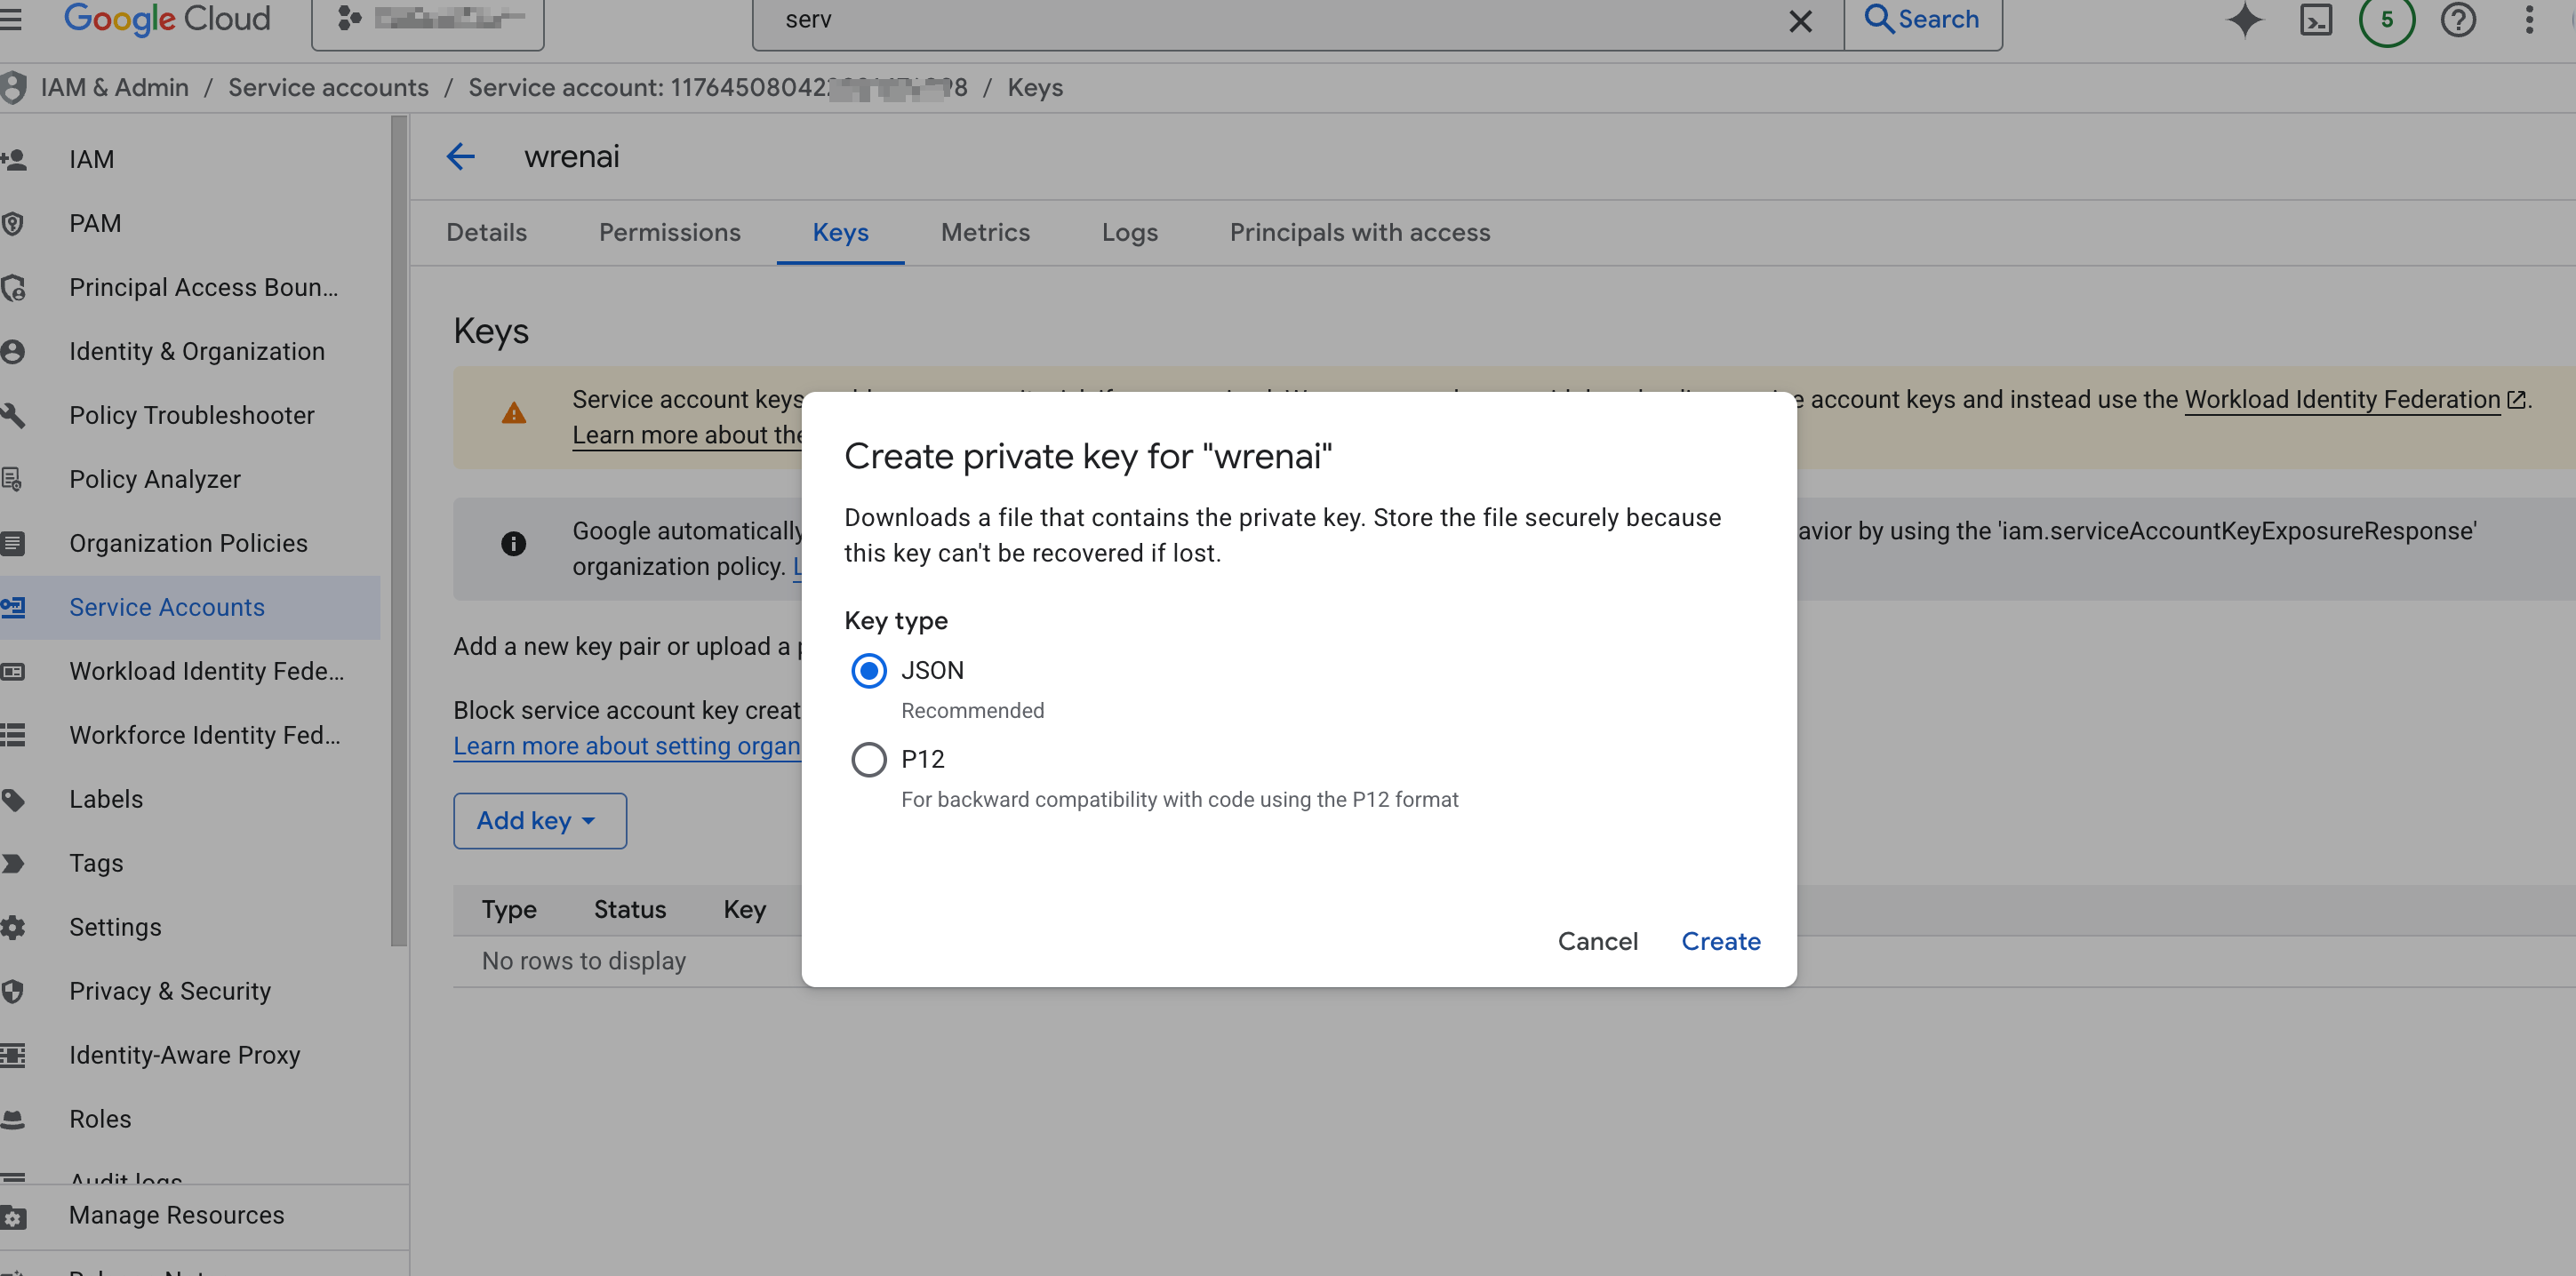
Task: View notifications in the top bar
Action: (2387, 19)
